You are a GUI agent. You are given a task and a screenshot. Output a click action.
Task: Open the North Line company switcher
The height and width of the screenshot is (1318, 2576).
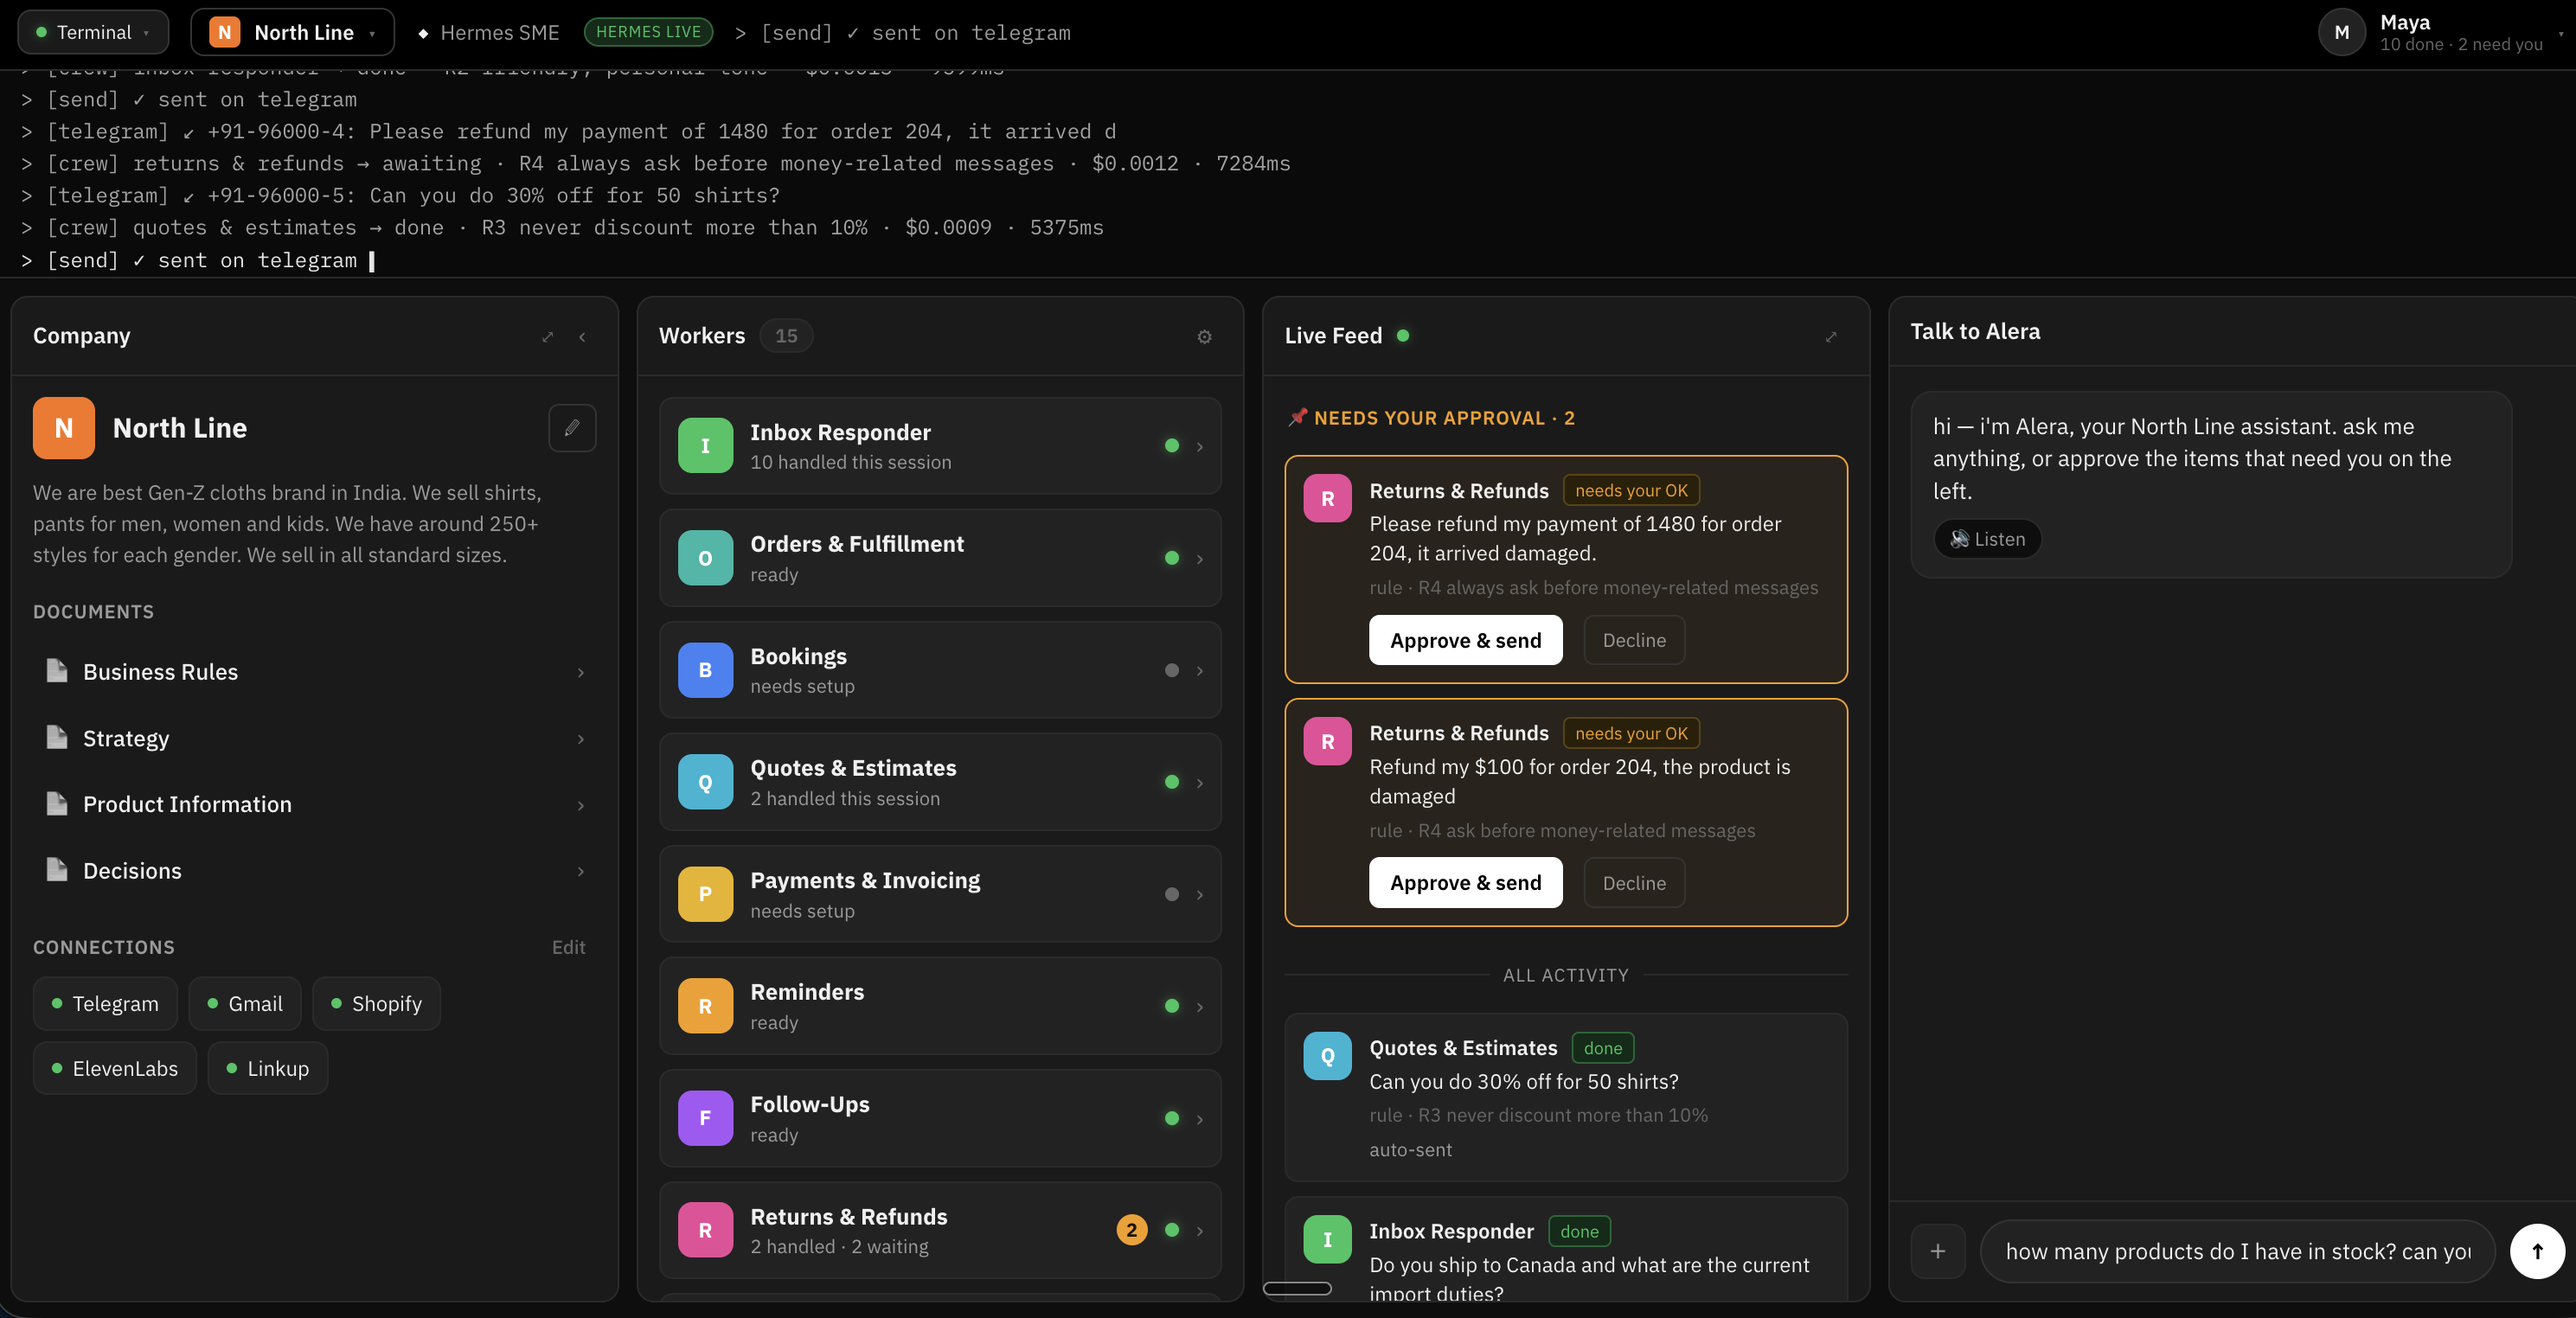[292, 32]
